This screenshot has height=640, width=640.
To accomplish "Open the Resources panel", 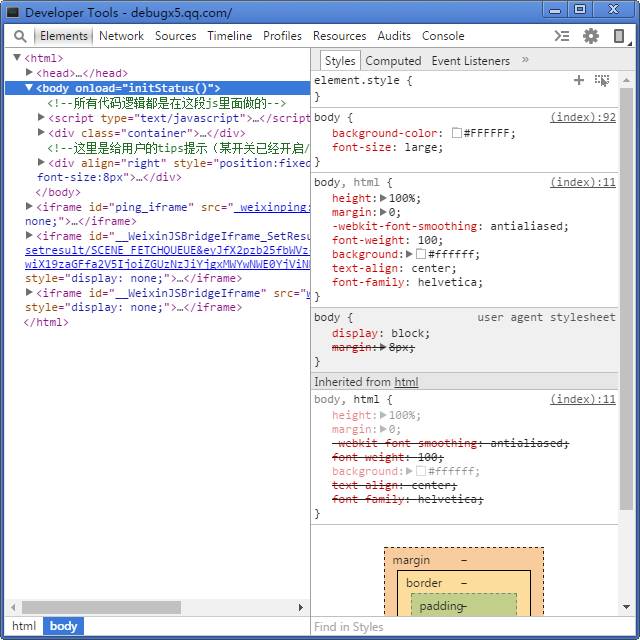I will 339,36.
